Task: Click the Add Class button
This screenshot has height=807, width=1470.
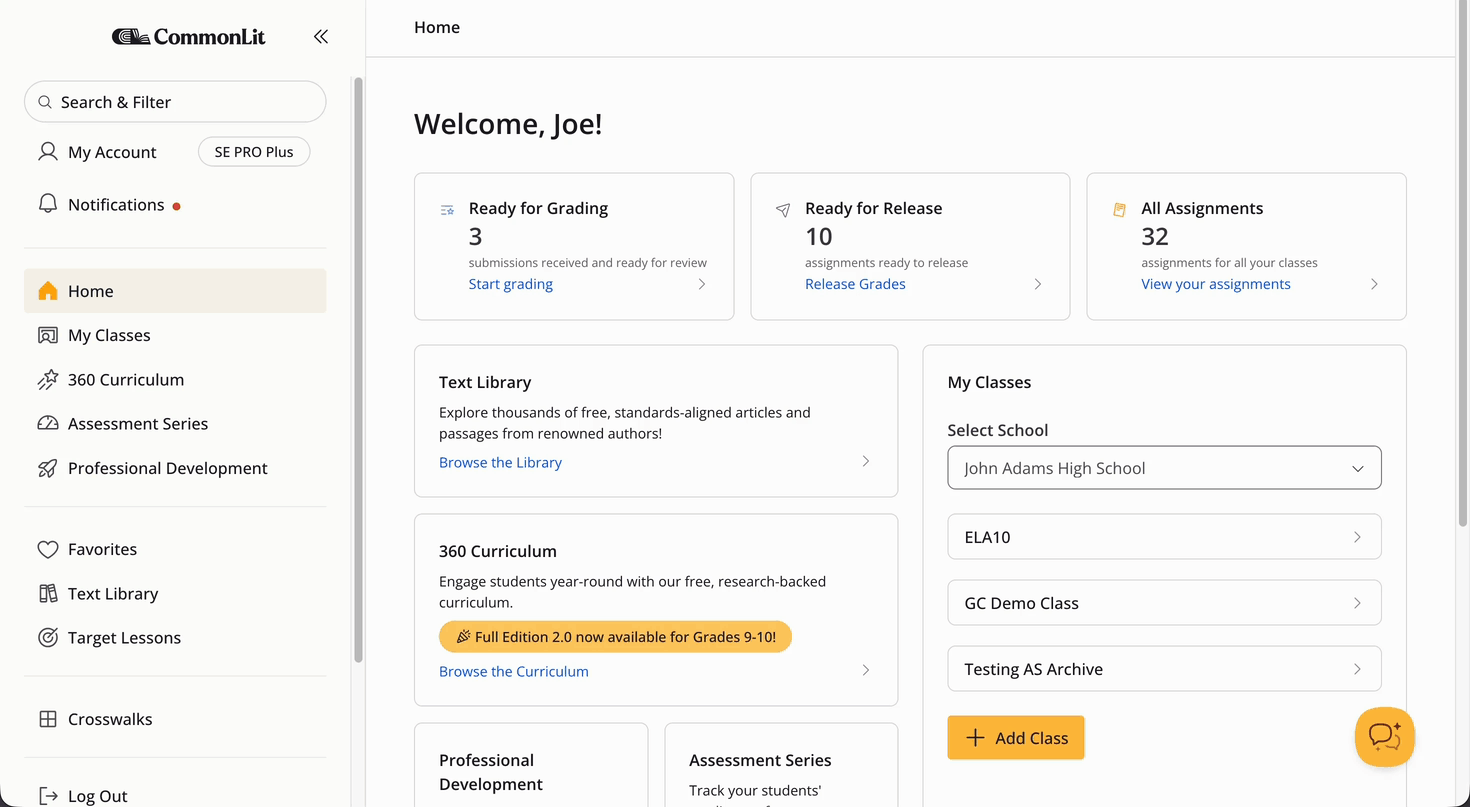Action: [1016, 738]
